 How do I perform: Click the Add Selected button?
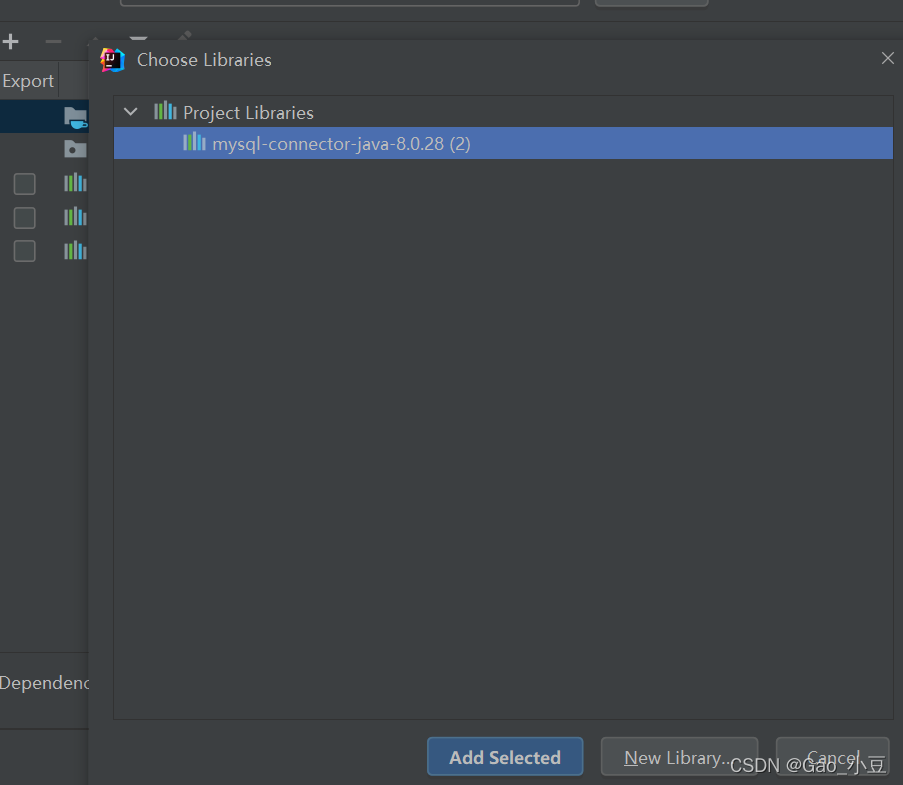click(x=504, y=757)
